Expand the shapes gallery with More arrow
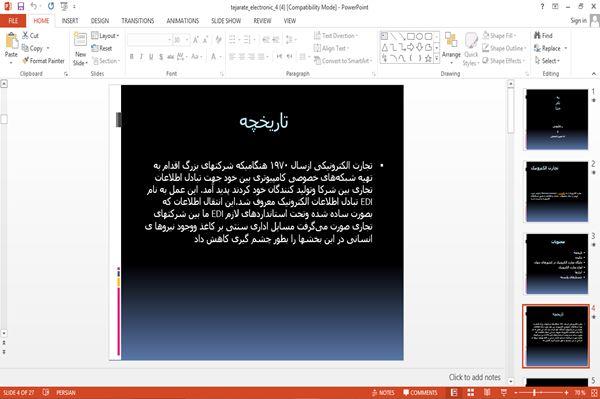This screenshot has width=600, height=399. pos(437,59)
